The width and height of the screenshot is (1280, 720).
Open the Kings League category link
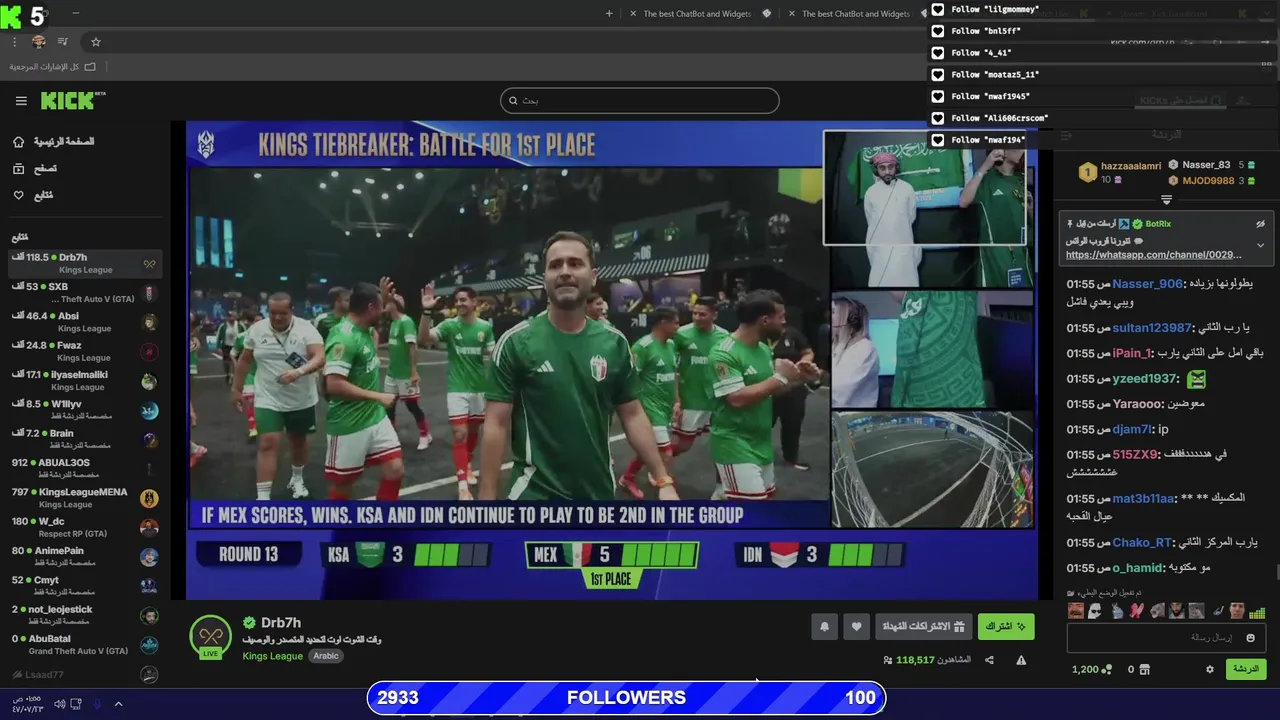[272, 656]
